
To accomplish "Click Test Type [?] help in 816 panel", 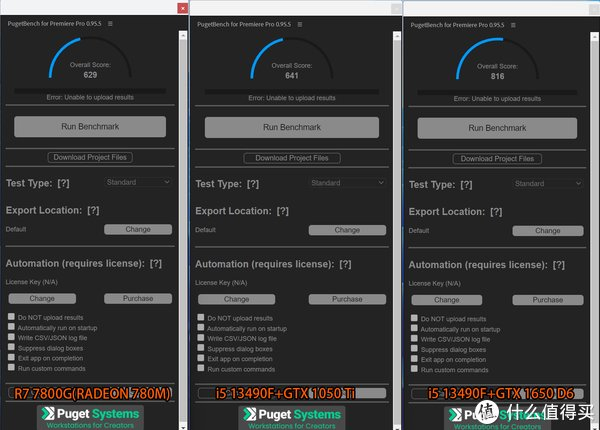I will point(466,185).
